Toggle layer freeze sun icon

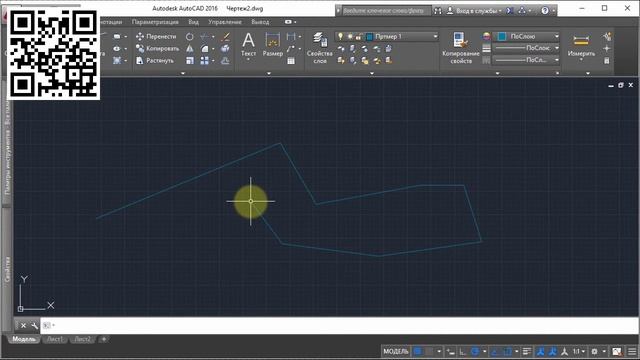[350, 37]
